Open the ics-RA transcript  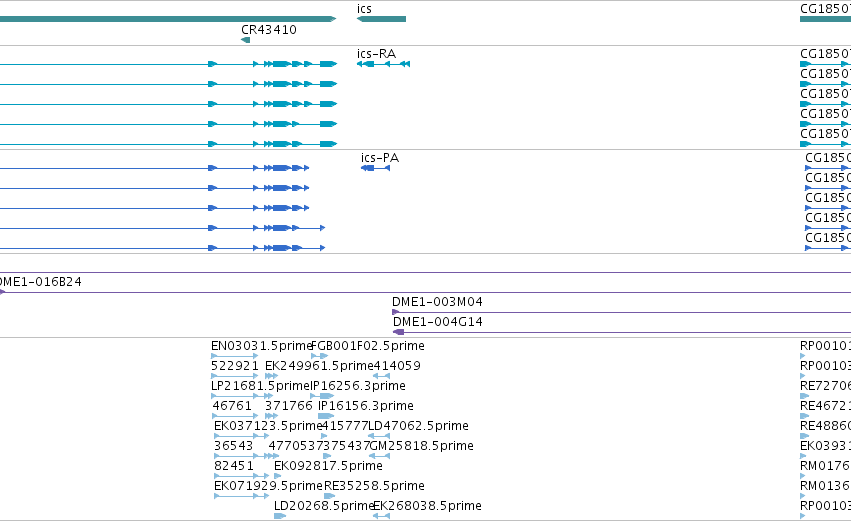[383, 64]
